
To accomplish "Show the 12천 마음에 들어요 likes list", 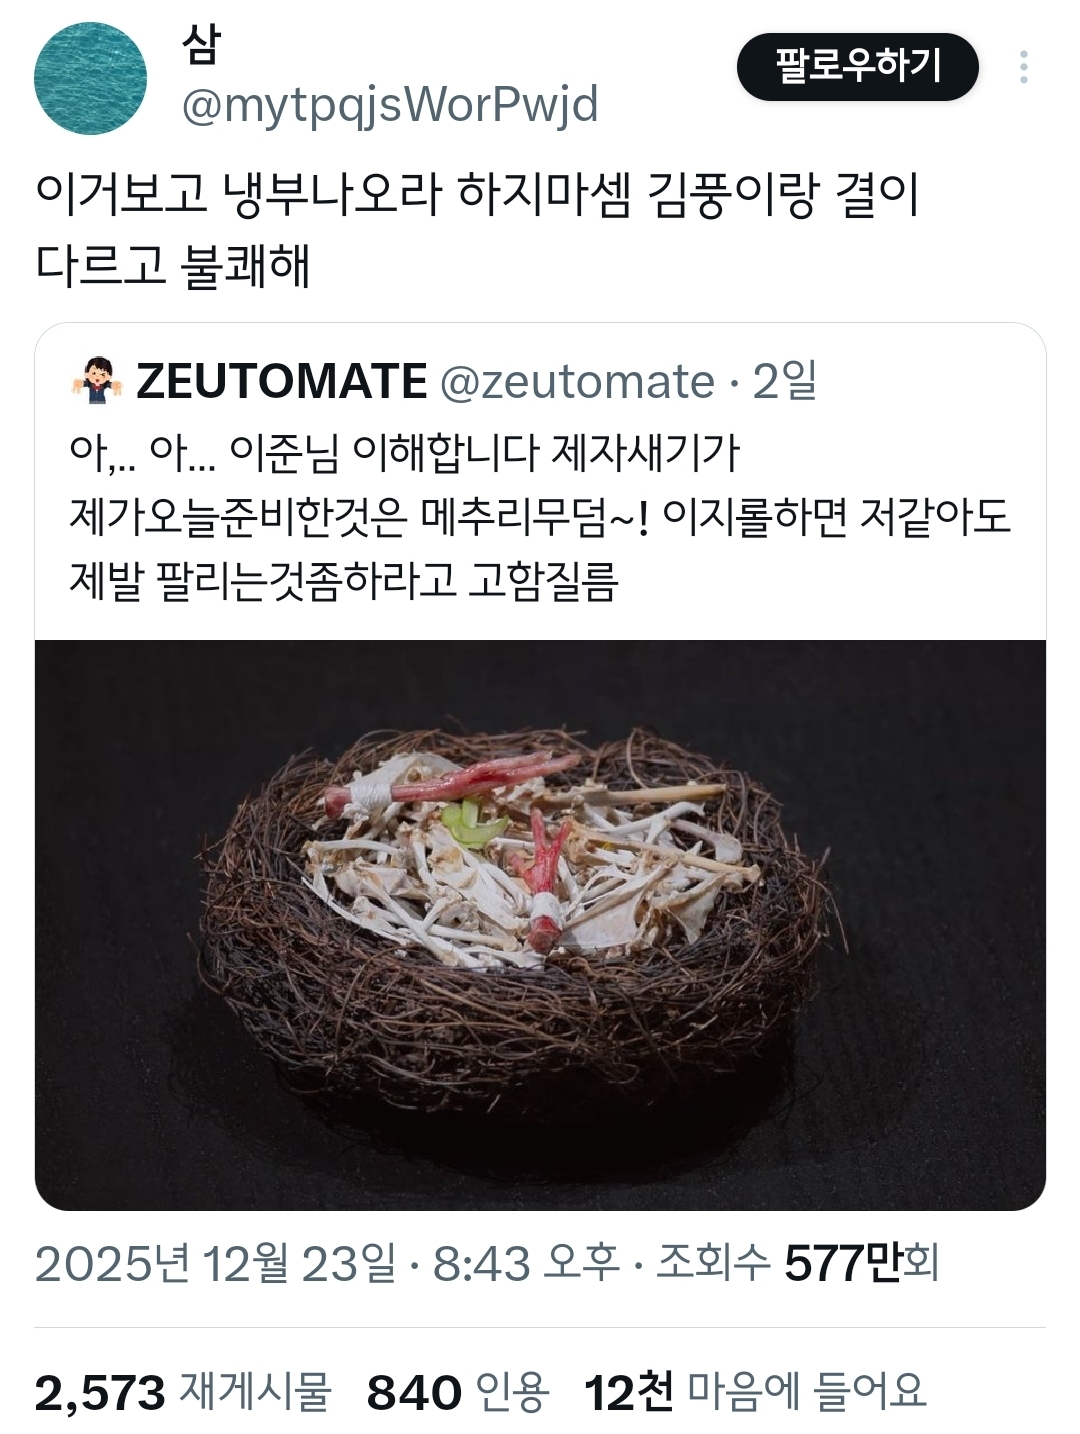I will tap(756, 1392).
